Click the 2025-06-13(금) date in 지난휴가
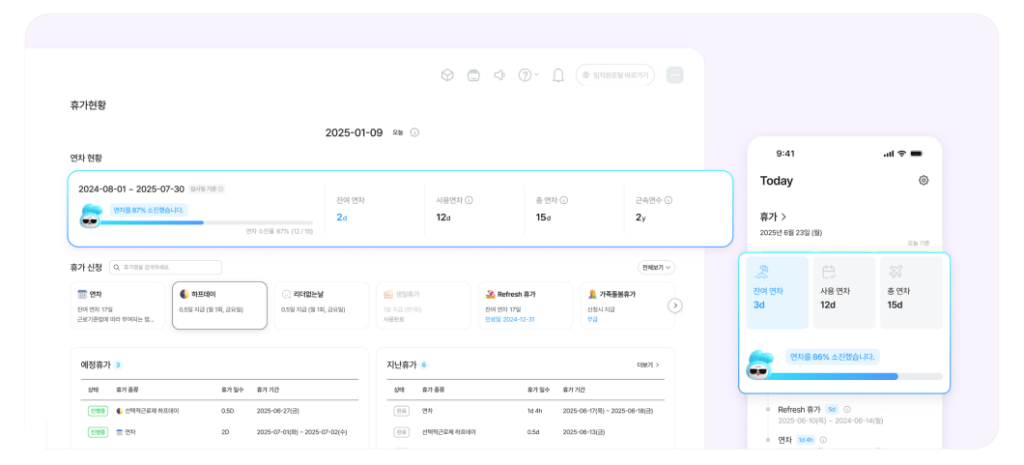The width and height of the screenshot is (1024, 465). coord(584,432)
